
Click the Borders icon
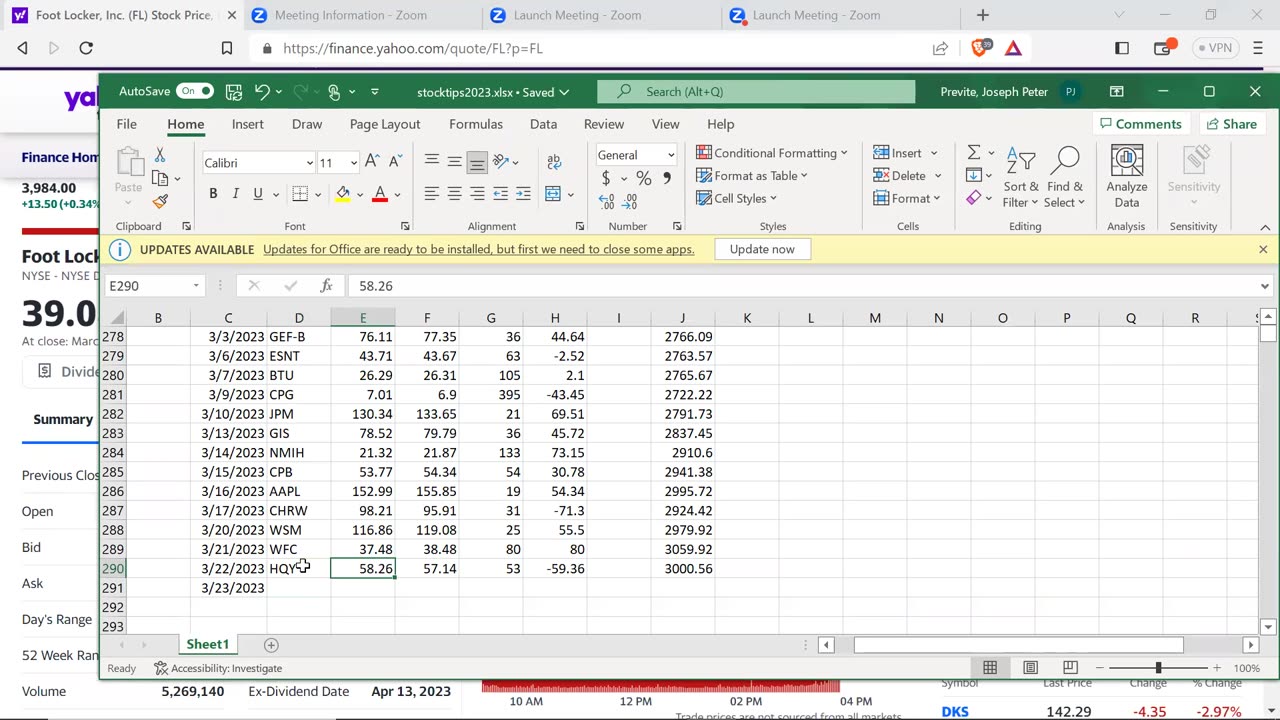pyautogui.click(x=300, y=194)
